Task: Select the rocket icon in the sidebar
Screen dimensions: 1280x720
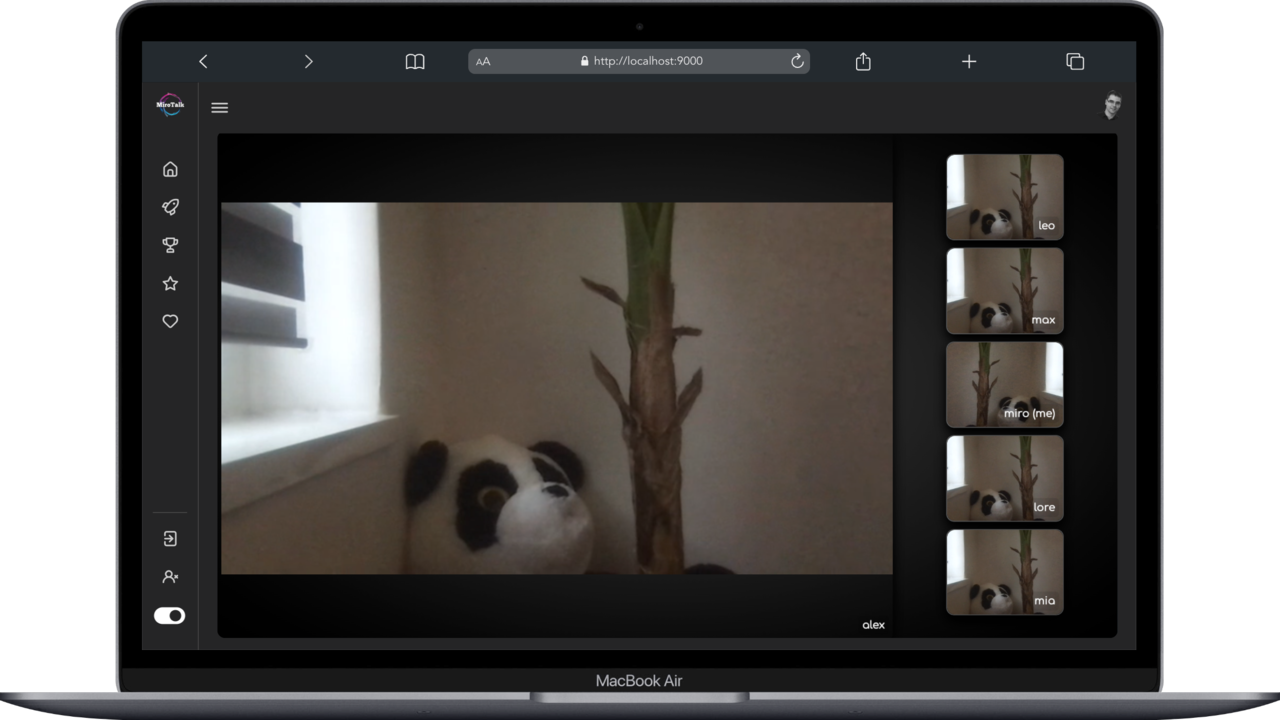Action: coord(170,207)
